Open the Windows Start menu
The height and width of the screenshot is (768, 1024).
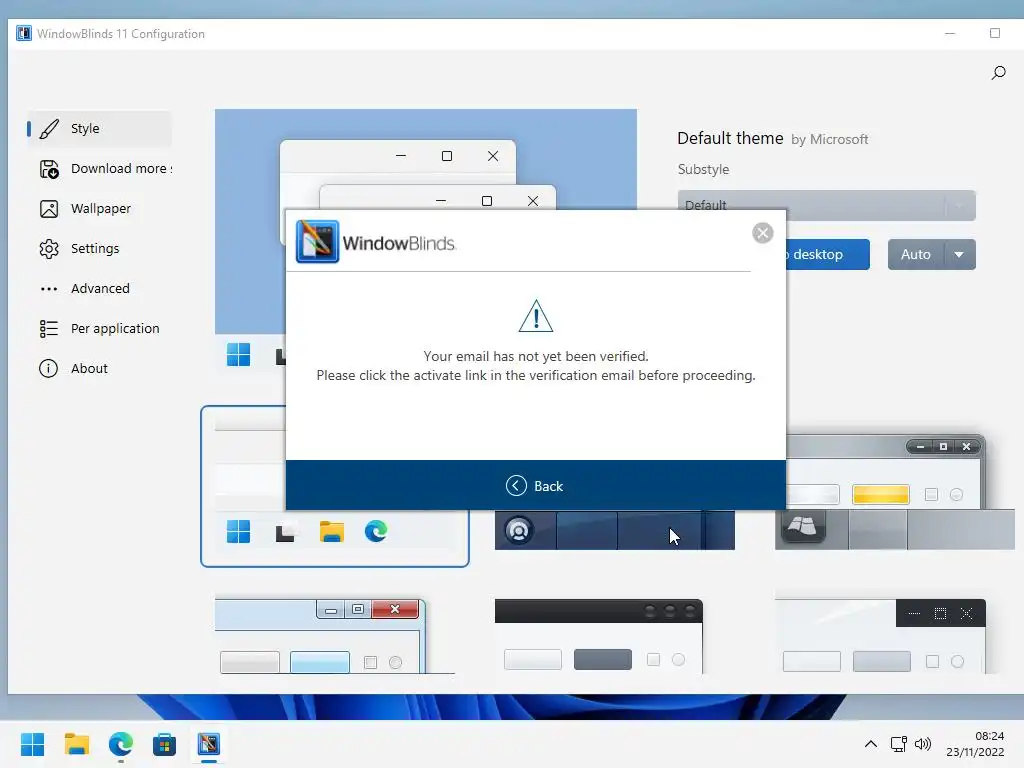[x=32, y=744]
